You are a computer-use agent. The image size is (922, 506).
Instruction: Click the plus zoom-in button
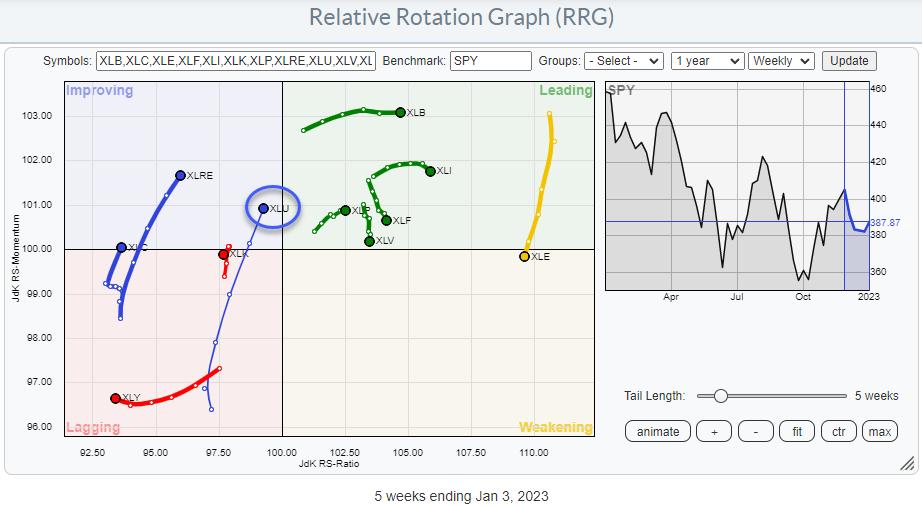[x=713, y=432]
